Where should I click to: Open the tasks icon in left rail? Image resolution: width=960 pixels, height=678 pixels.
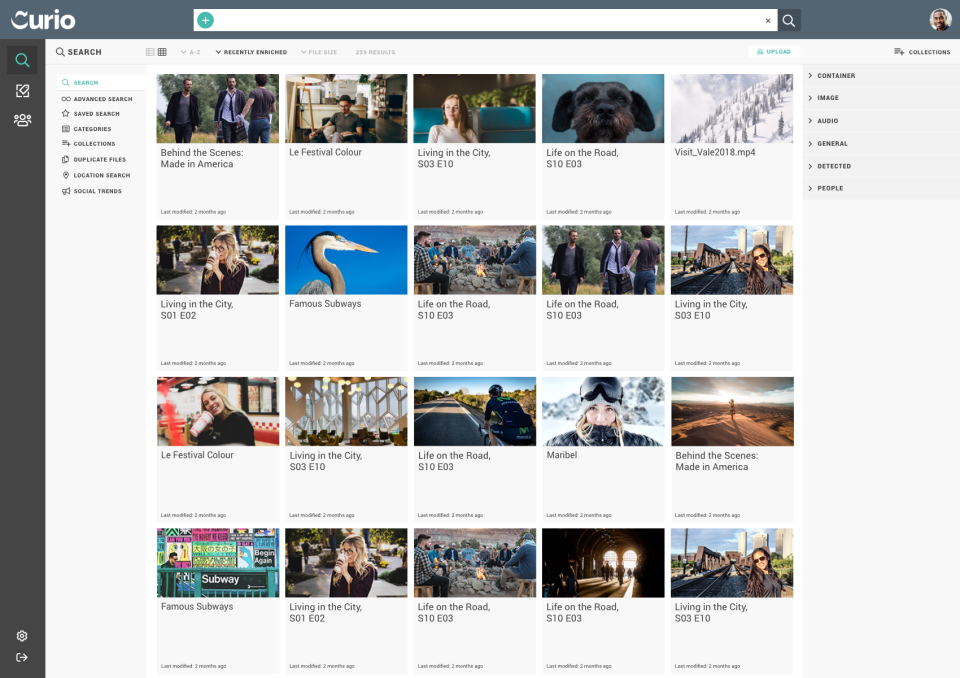[x=22, y=91]
